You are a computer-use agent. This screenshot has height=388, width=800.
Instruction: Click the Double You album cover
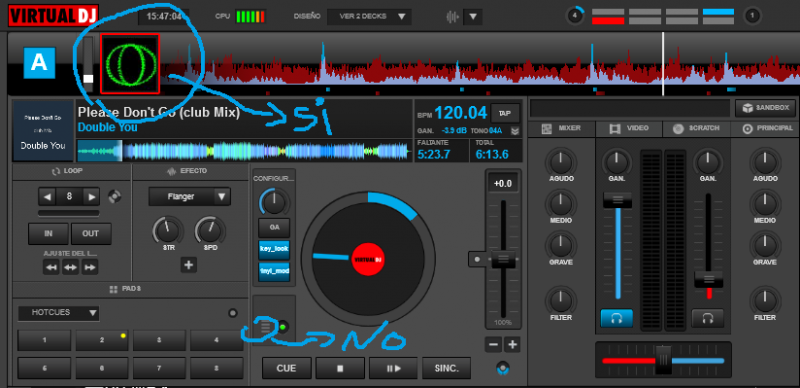click(43, 131)
